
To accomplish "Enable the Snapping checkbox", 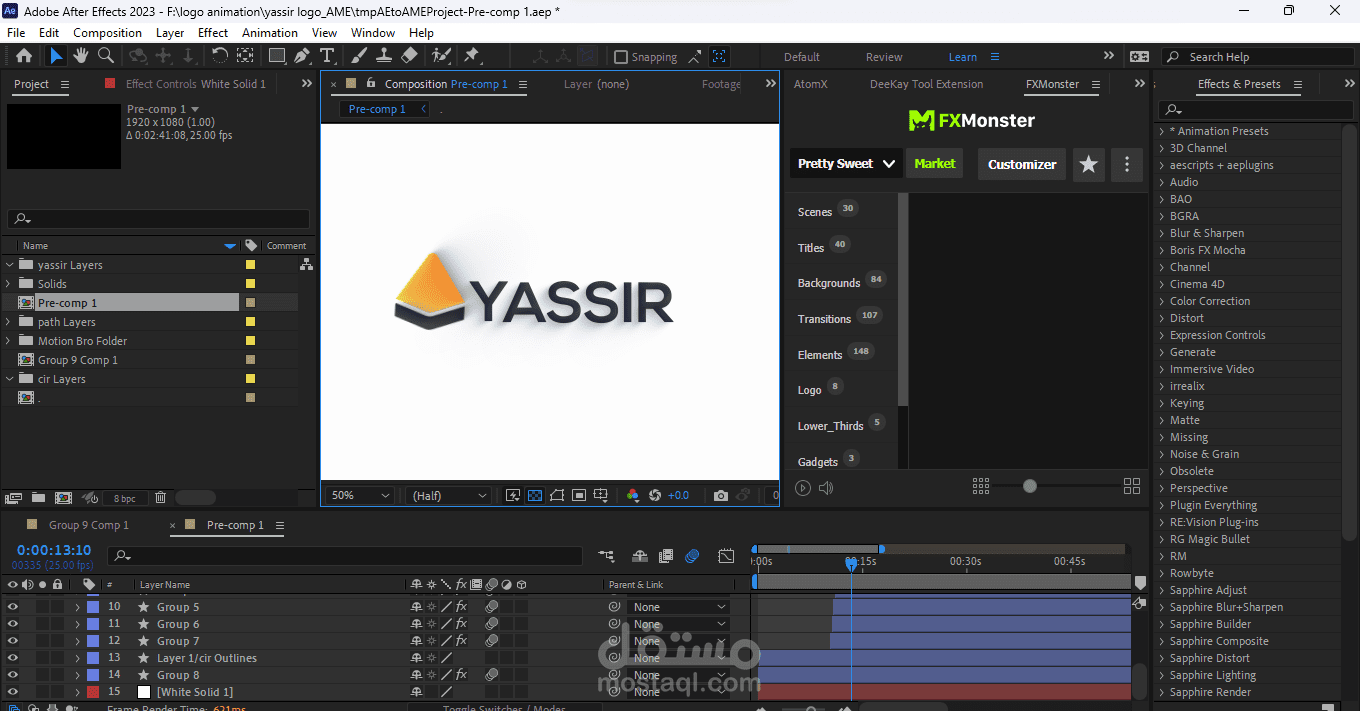I will (x=621, y=57).
